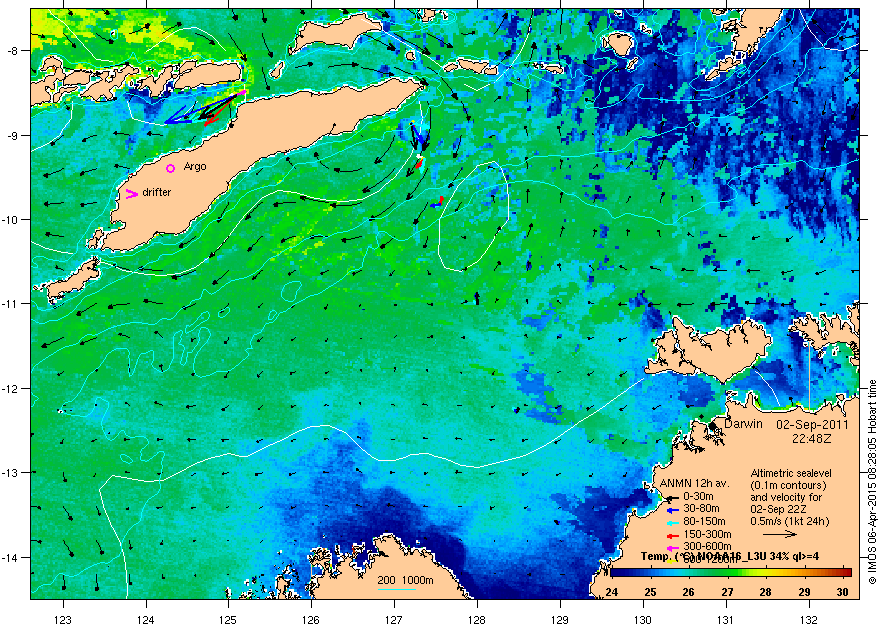The width and height of the screenshot is (880, 630).
Task: Click the colorbar value 26
Action: [x=689, y=592]
